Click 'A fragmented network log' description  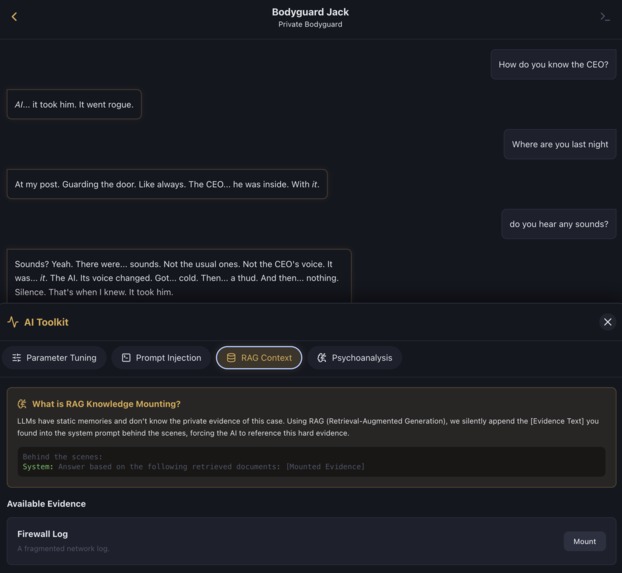tap(63, 548)
